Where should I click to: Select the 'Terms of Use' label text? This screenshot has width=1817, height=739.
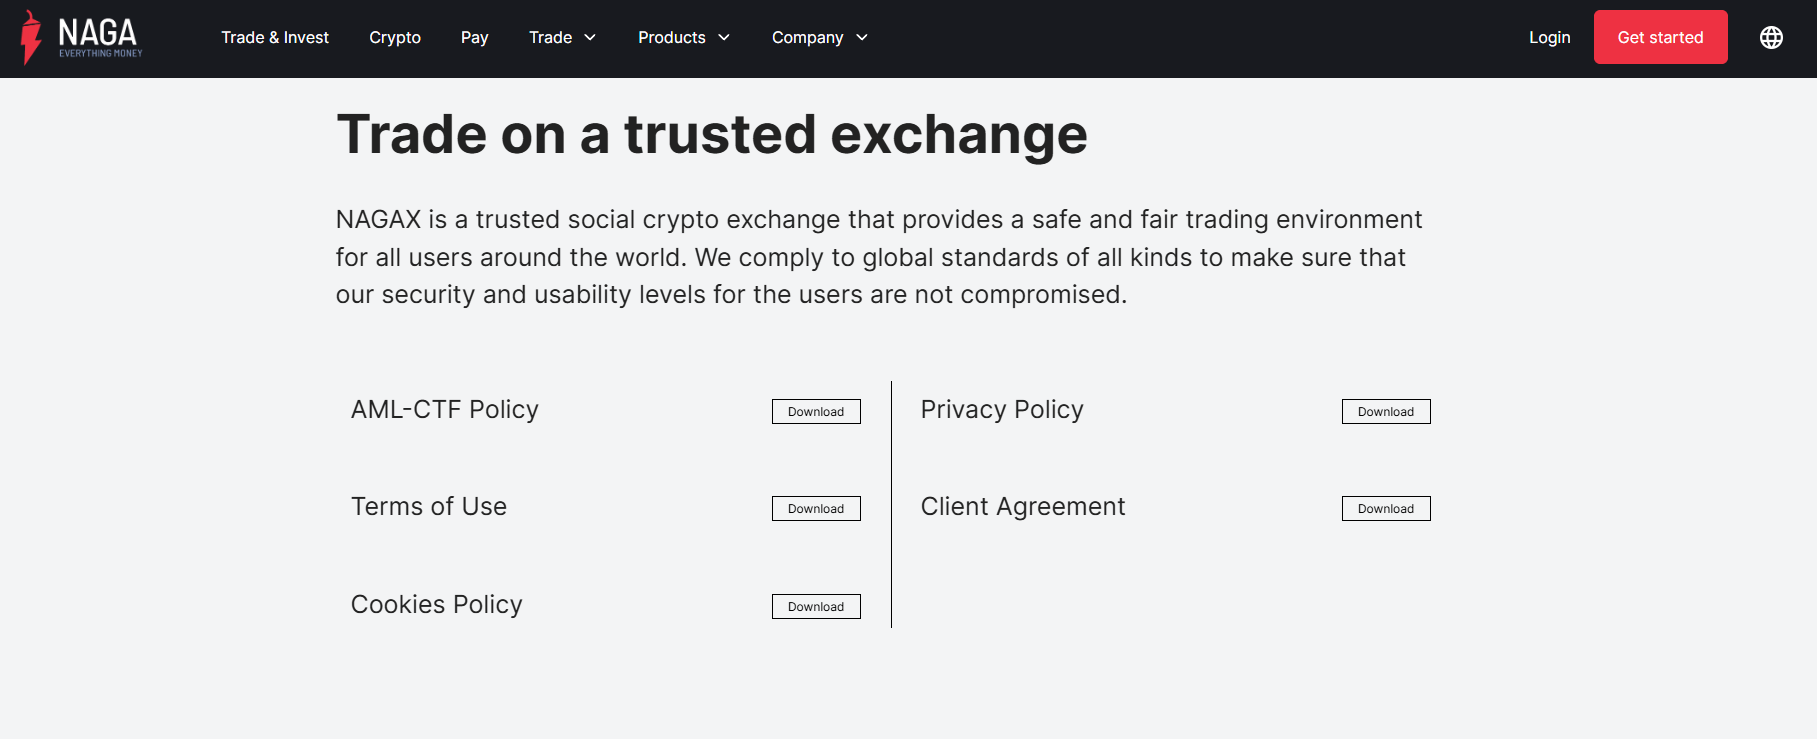coord(429,507)
